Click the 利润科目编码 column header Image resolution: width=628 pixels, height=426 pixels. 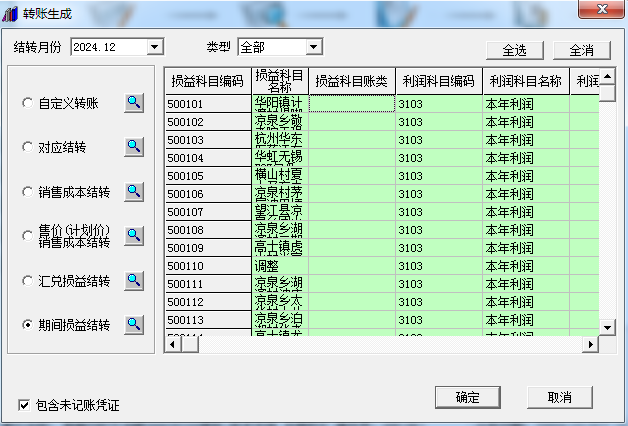[439, 81]
